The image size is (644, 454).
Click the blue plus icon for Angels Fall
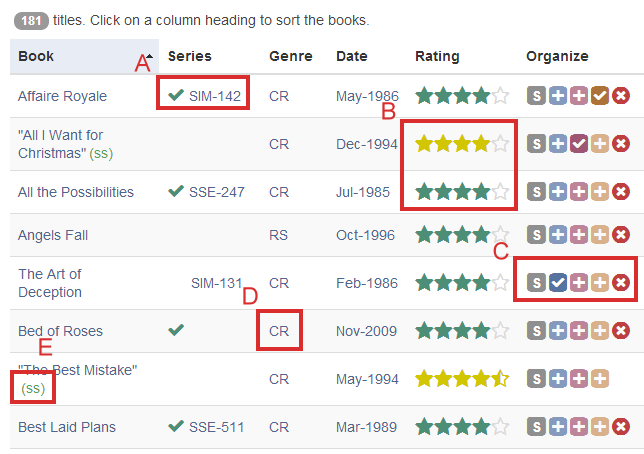tap(558, 235)
